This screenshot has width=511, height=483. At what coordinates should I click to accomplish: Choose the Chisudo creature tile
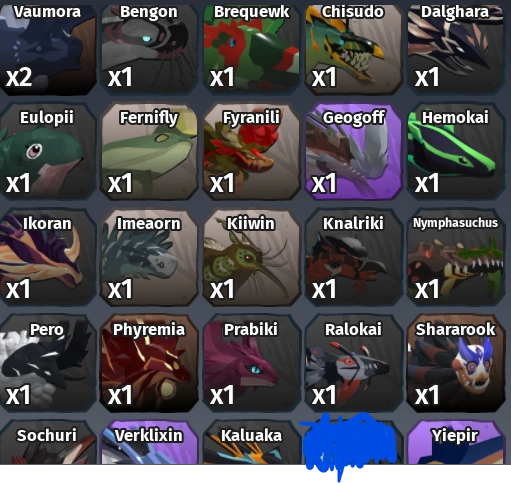click(x=353, y=48)
